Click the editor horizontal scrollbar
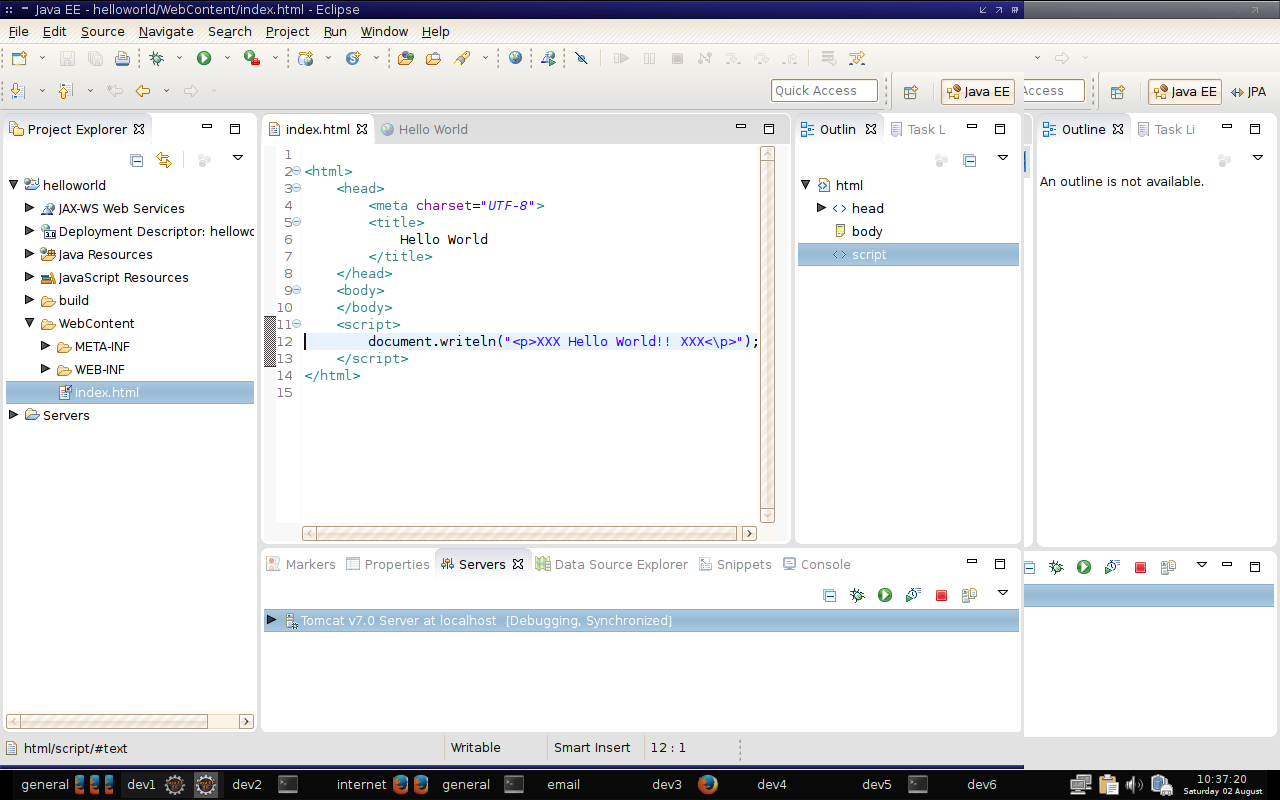Image resolution: width=1280 pixels, height=800 pixels. coord(528,533)
